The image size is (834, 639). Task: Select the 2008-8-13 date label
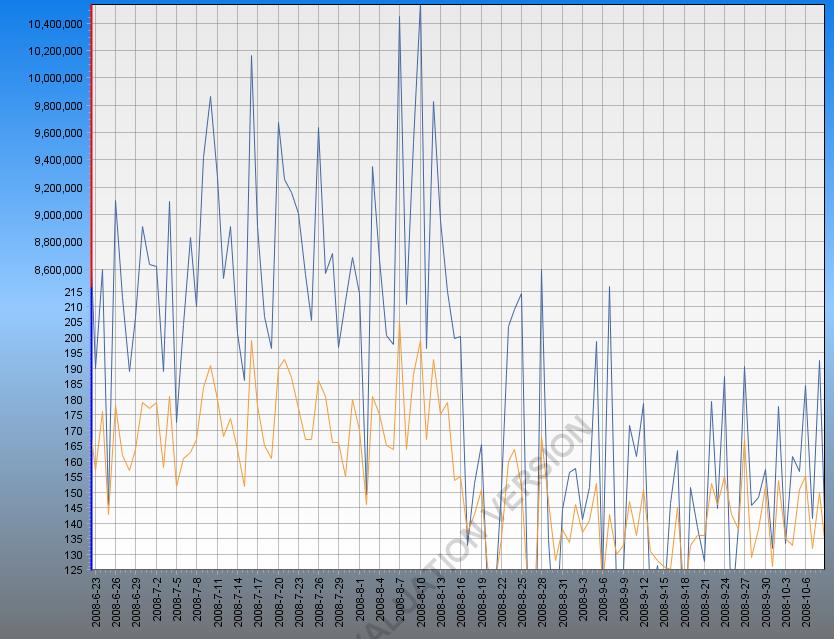point(441,600)
